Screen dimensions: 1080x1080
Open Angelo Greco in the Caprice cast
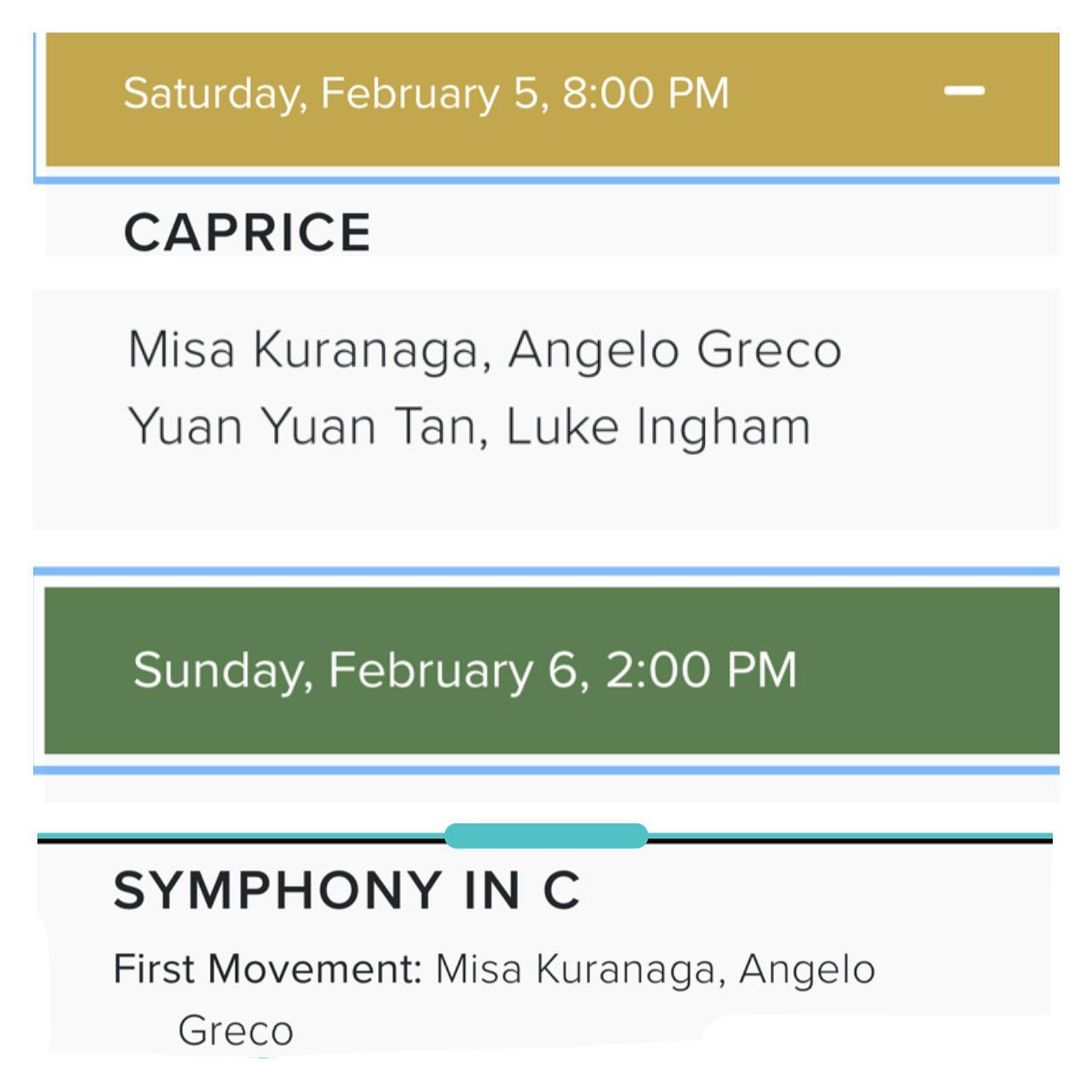[x=674, y=350]
